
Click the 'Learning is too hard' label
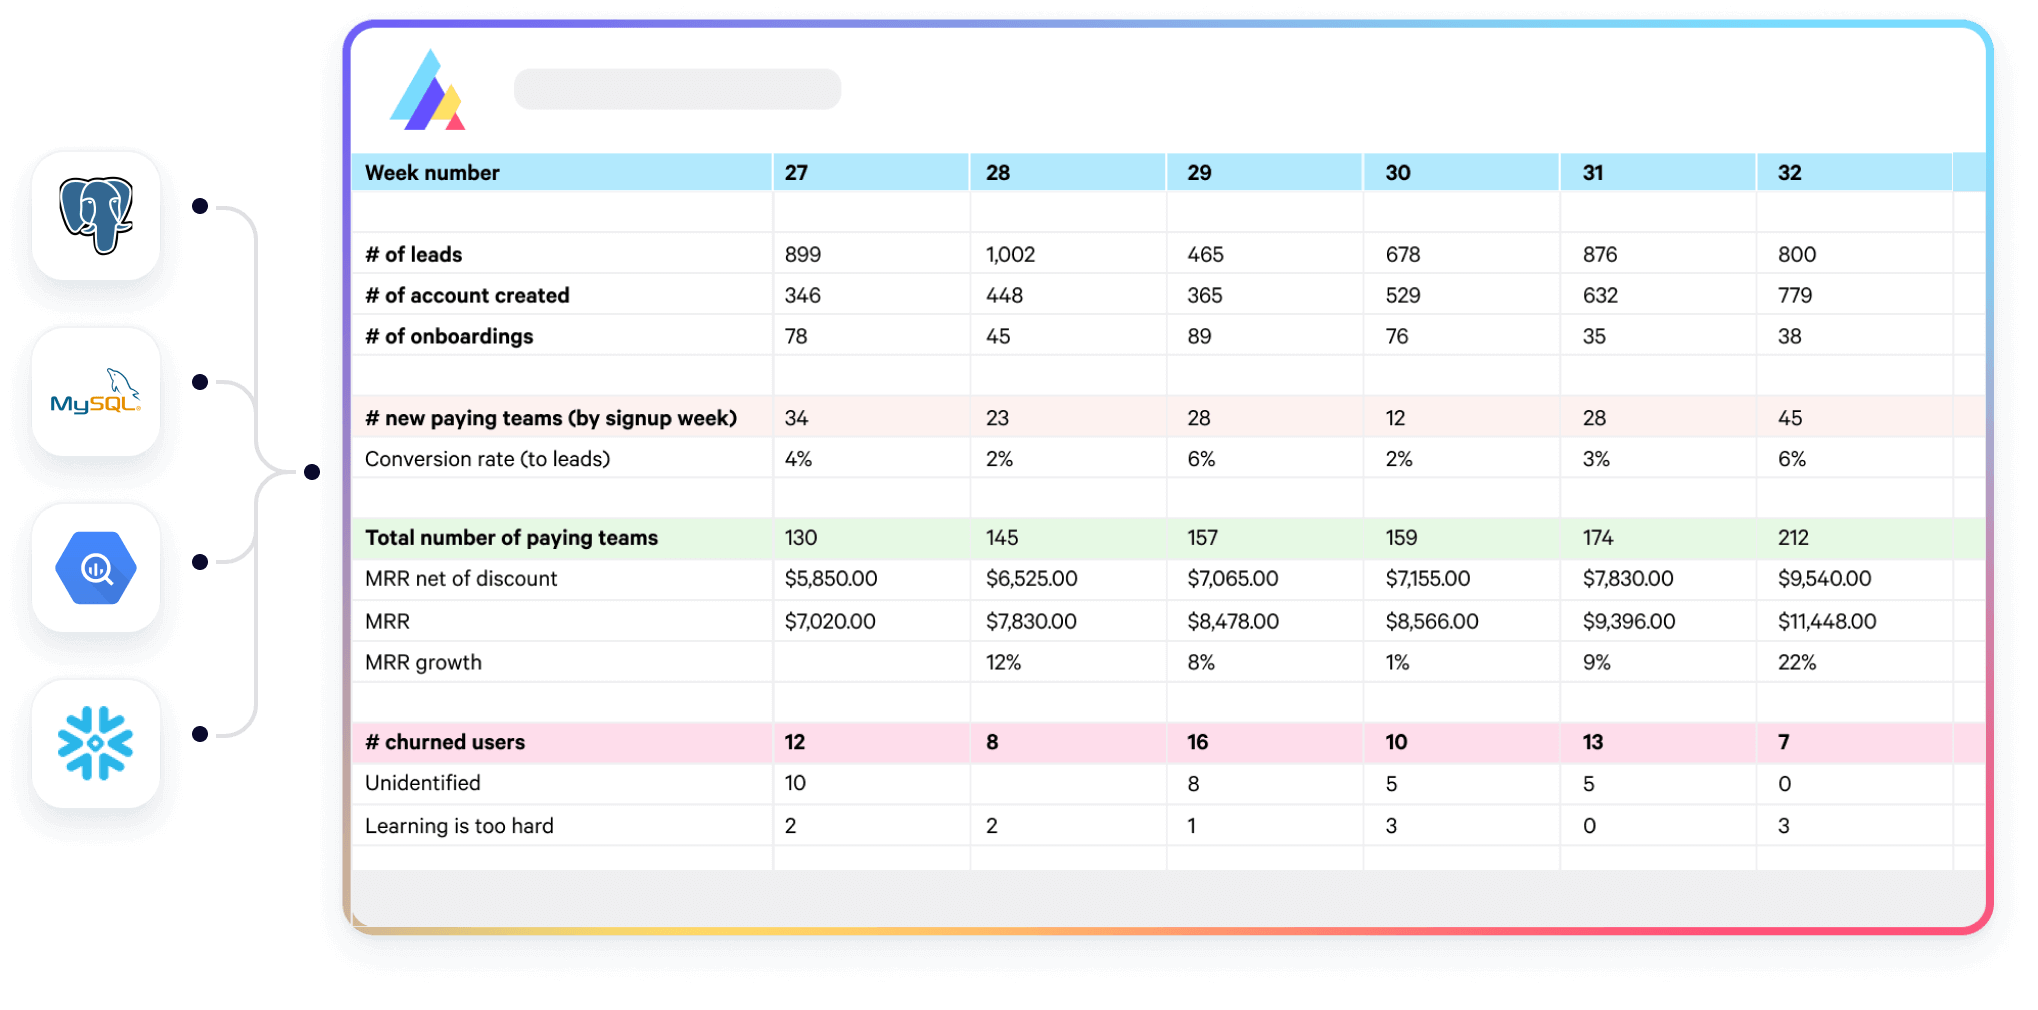click(459, 826)
